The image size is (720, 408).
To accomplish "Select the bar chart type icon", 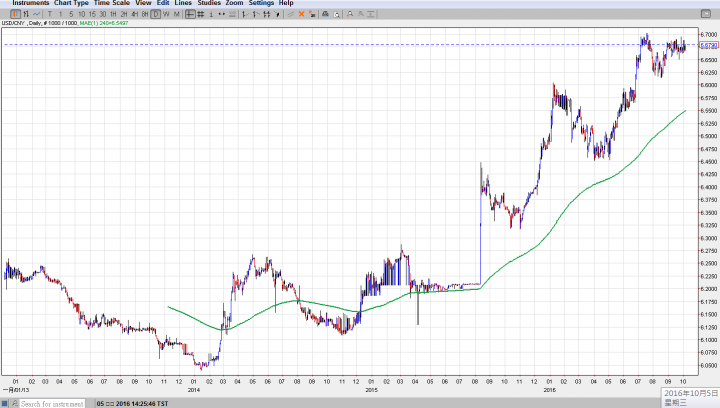I will click(26, 14).
